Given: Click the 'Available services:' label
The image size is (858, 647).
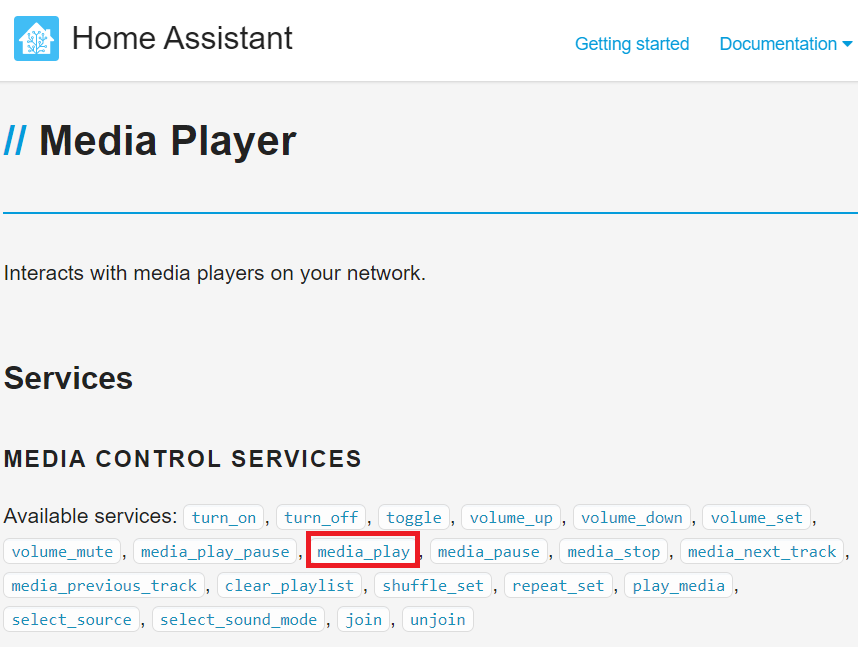Looking at the screenshot, I should pyautogui.click(x=90, y=516).
